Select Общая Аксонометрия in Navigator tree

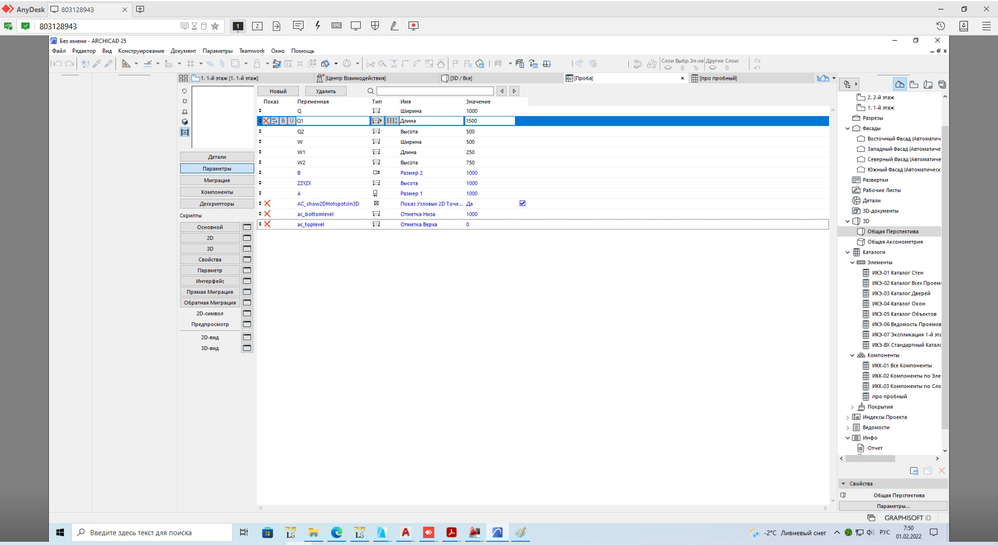(895, 242)
